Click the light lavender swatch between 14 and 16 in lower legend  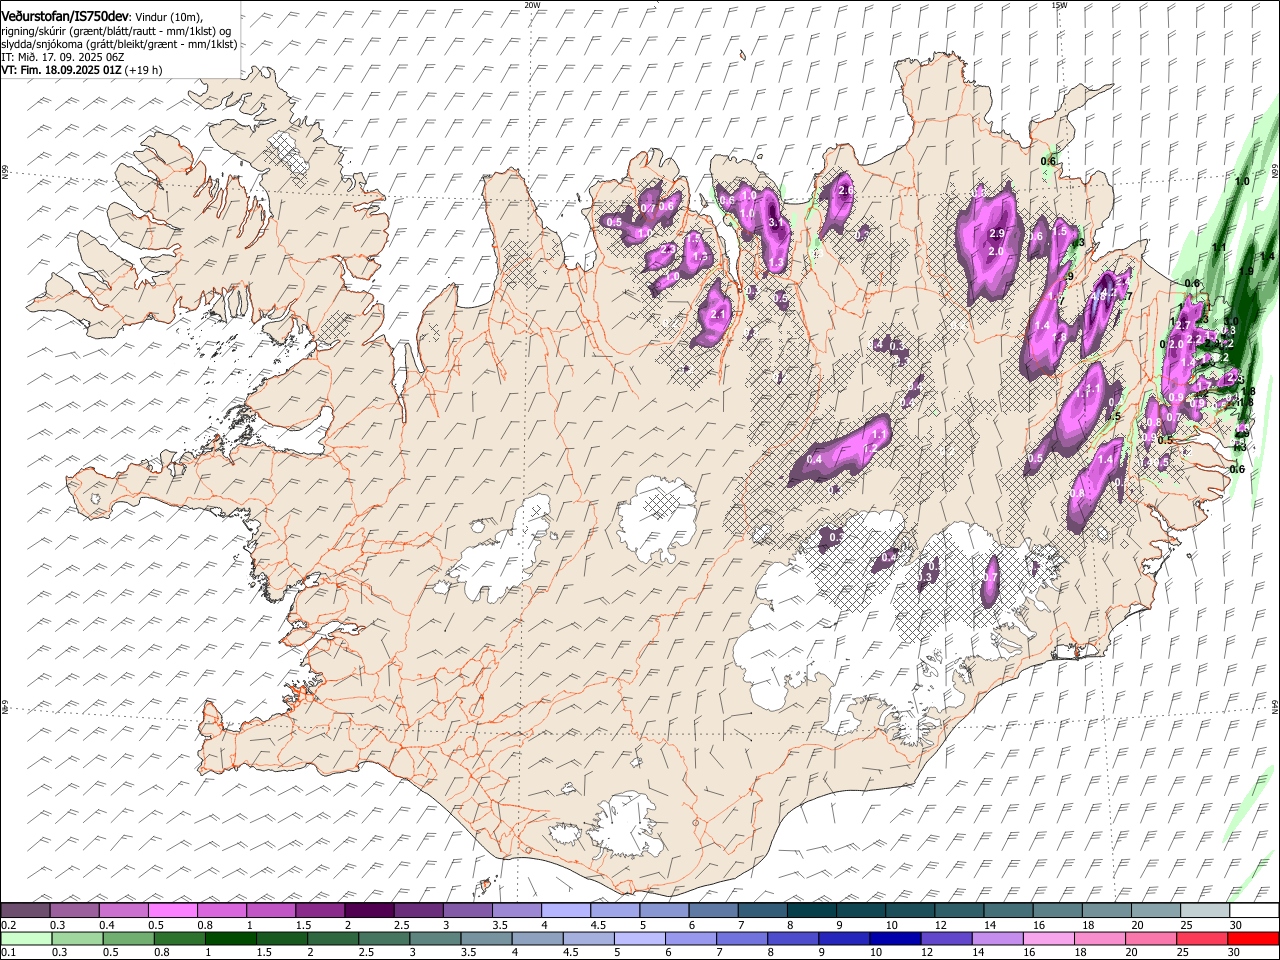pos(997,938)
